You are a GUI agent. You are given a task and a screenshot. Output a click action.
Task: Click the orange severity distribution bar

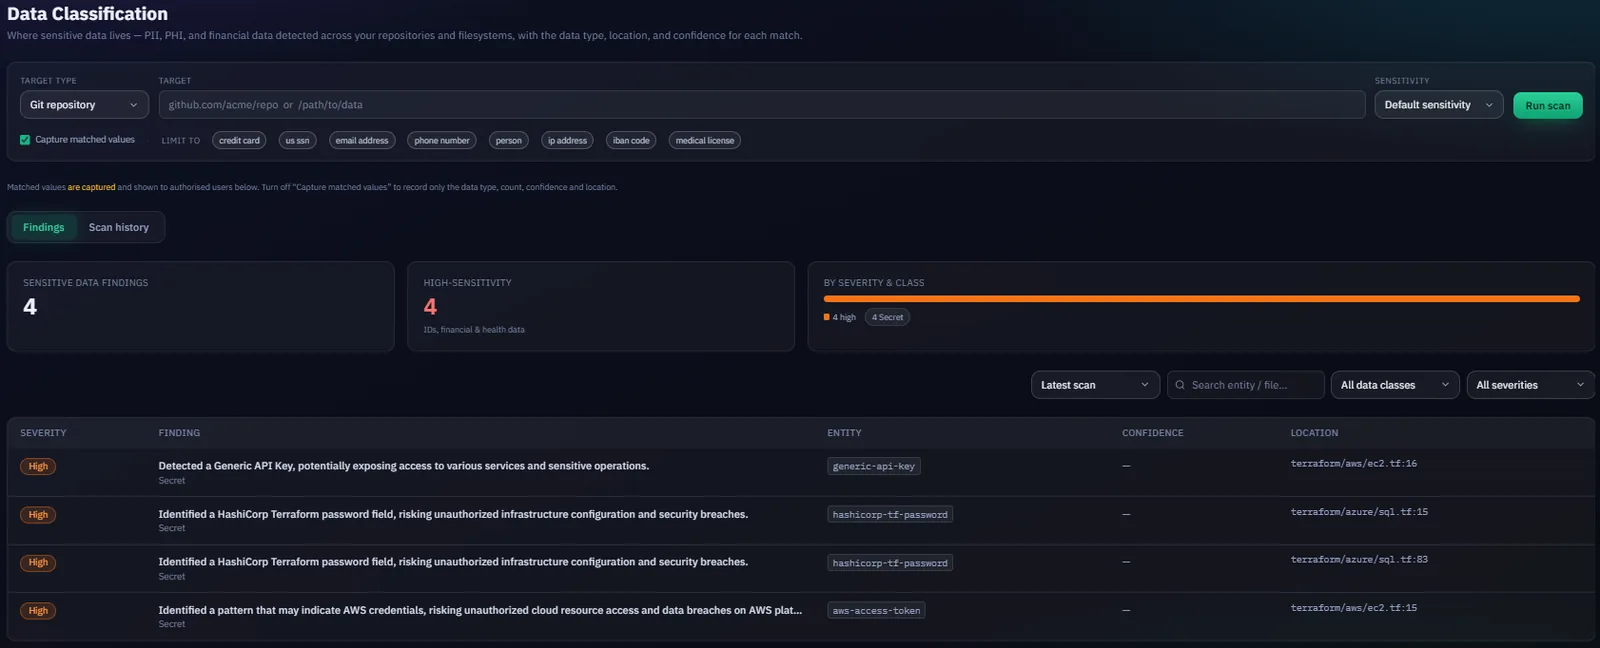[x=1201, y=299]
